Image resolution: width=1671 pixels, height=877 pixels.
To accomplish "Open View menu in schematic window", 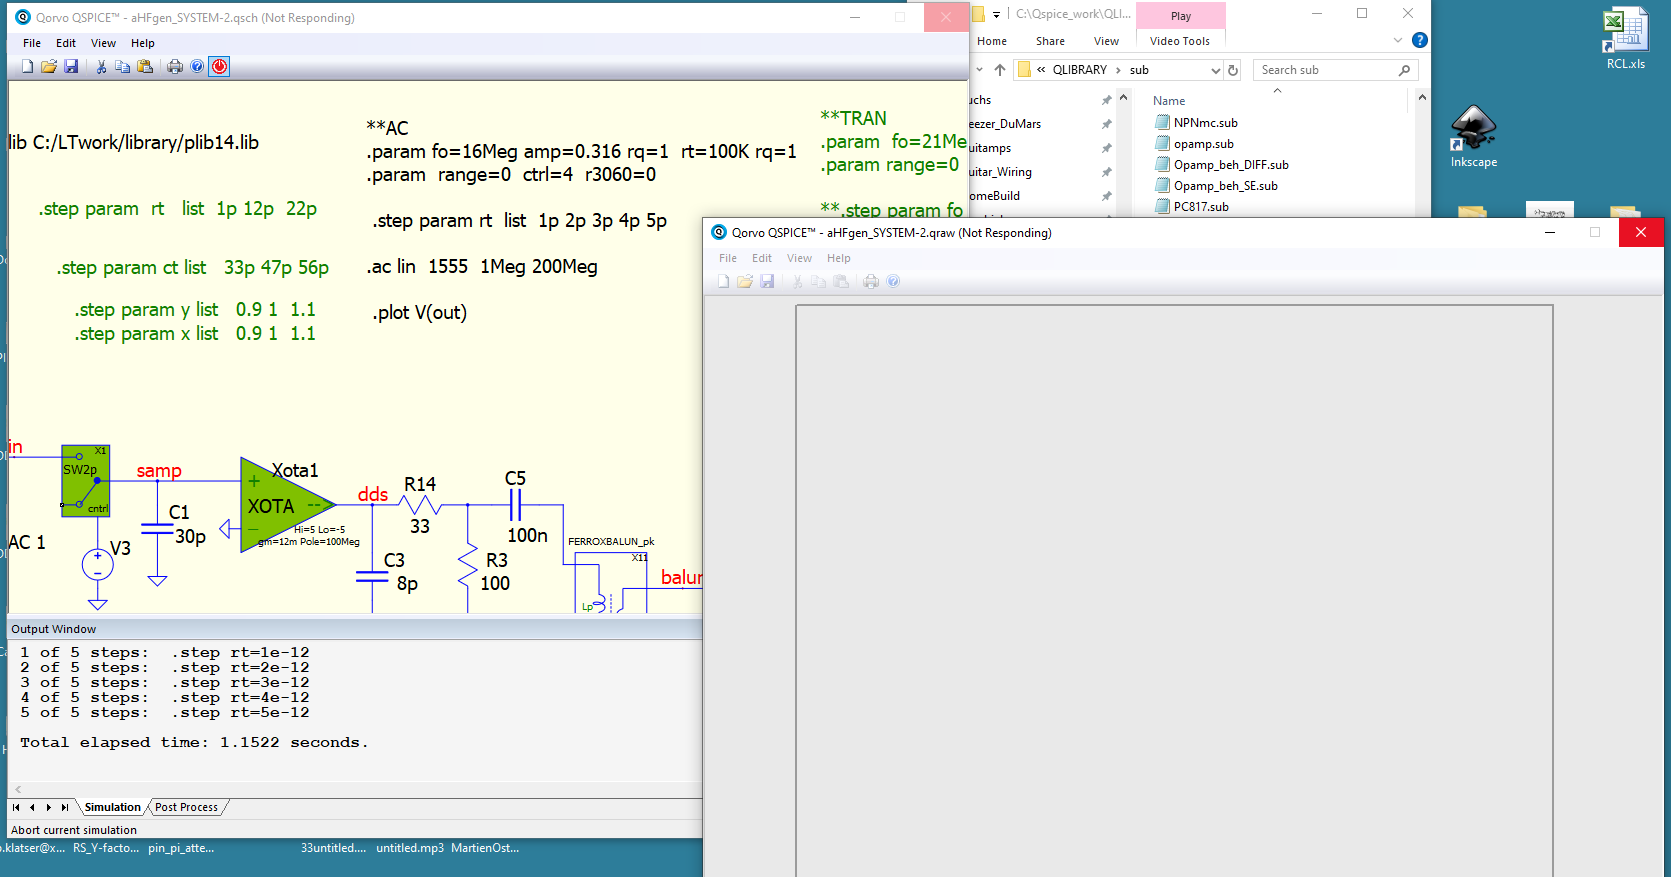I will point(103,43).
